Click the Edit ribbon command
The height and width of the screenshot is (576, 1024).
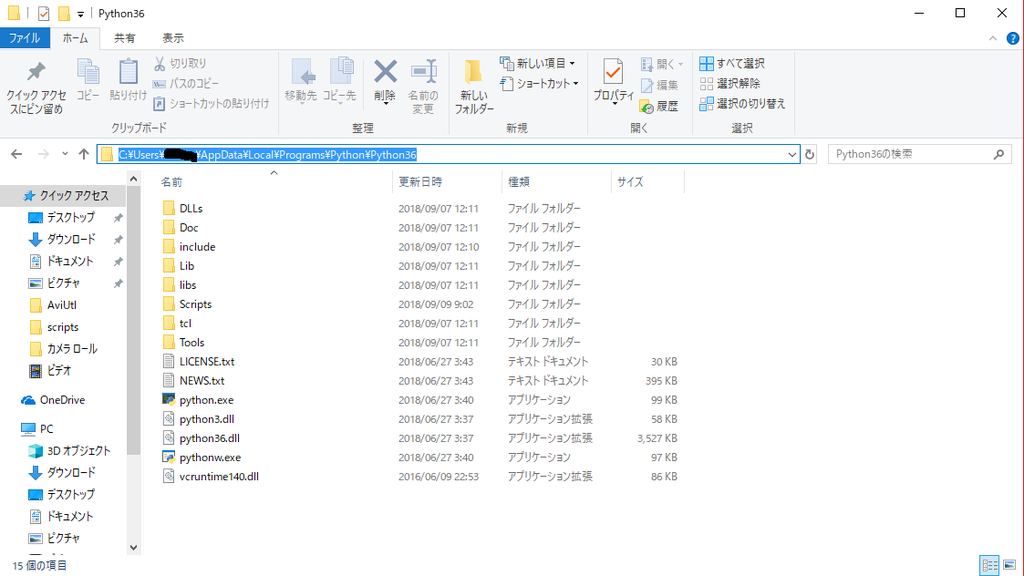(x=660, y=85)
